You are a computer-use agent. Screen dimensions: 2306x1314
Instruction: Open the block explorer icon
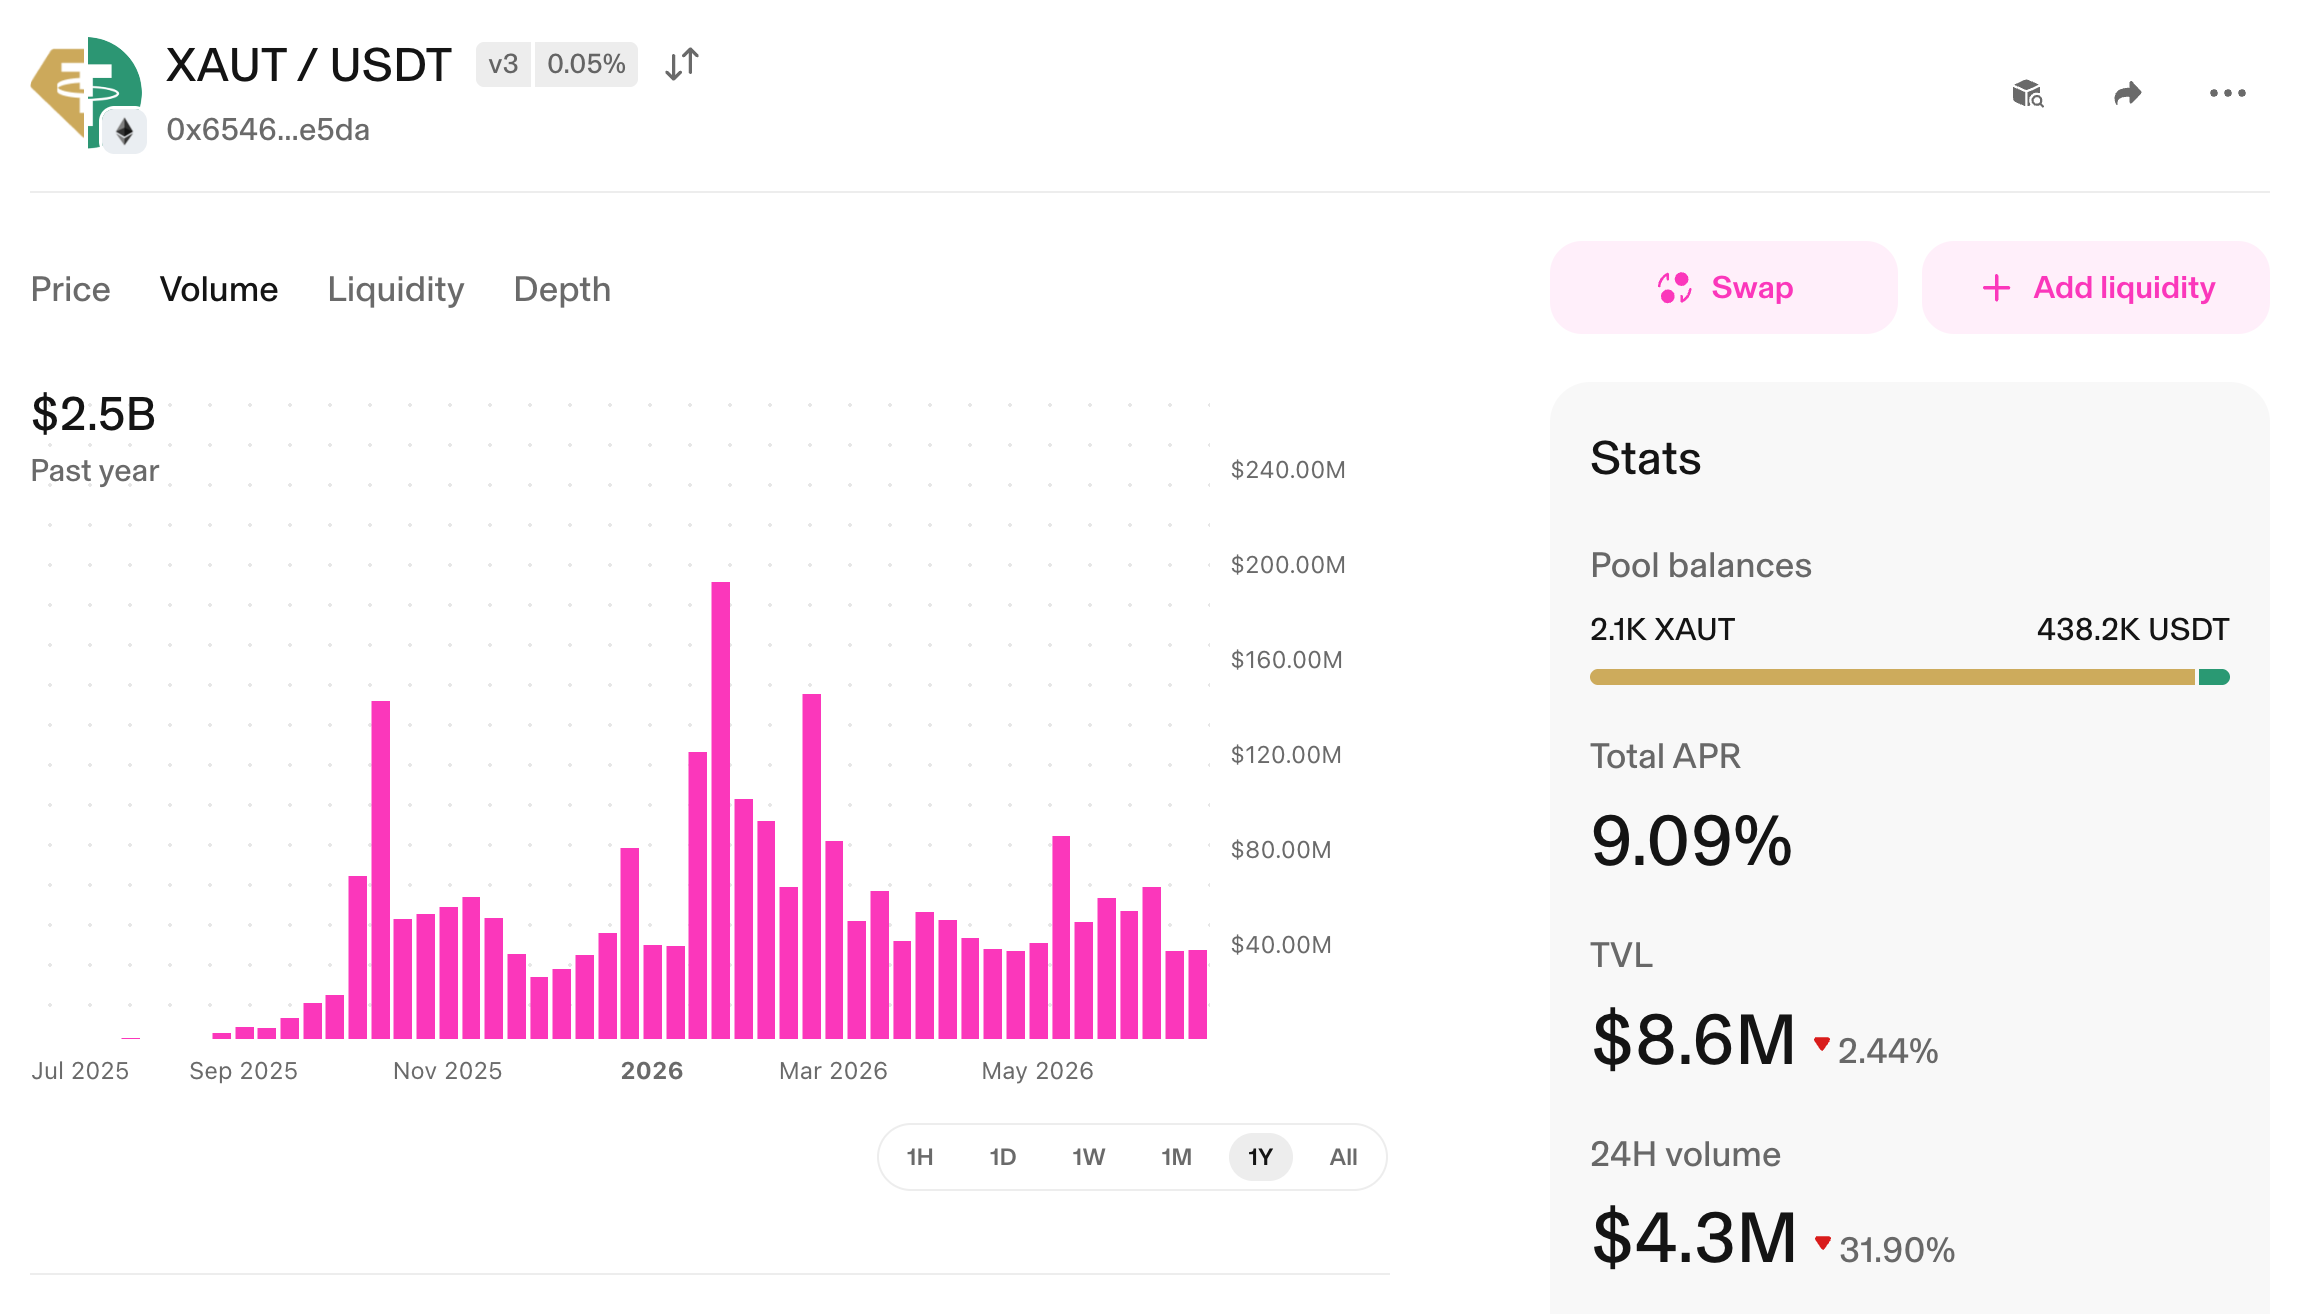pyautogui.click(x=2028, y=94)
